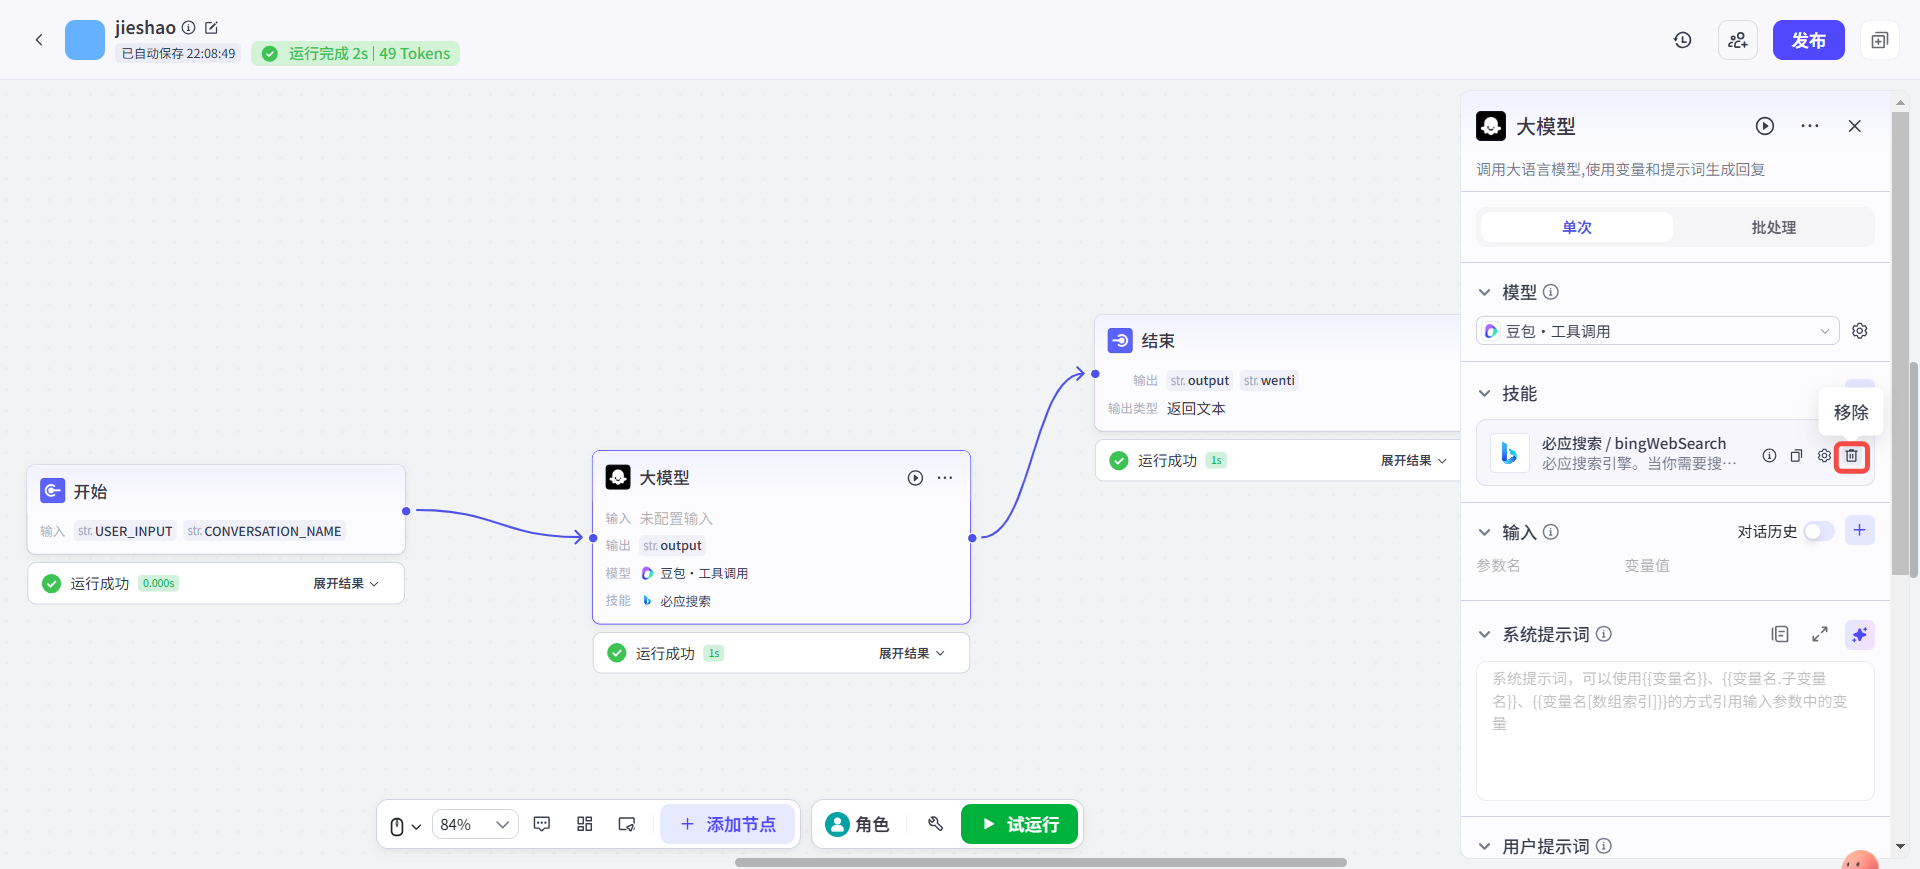Viewport: 1920px width, 869px height.
Task: Open collaborators icon in header
Action: coord(1738,40)
